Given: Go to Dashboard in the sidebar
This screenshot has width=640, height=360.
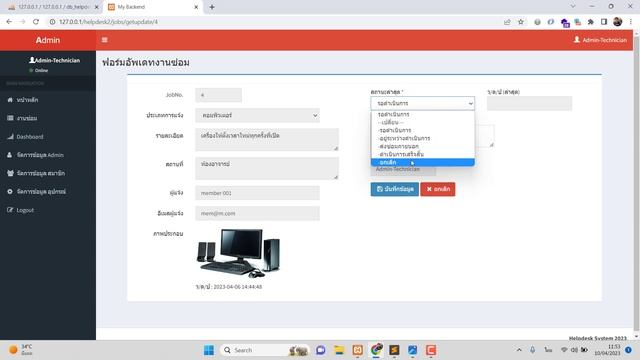Looking at the screenshot, I should [x=48, y=137].
